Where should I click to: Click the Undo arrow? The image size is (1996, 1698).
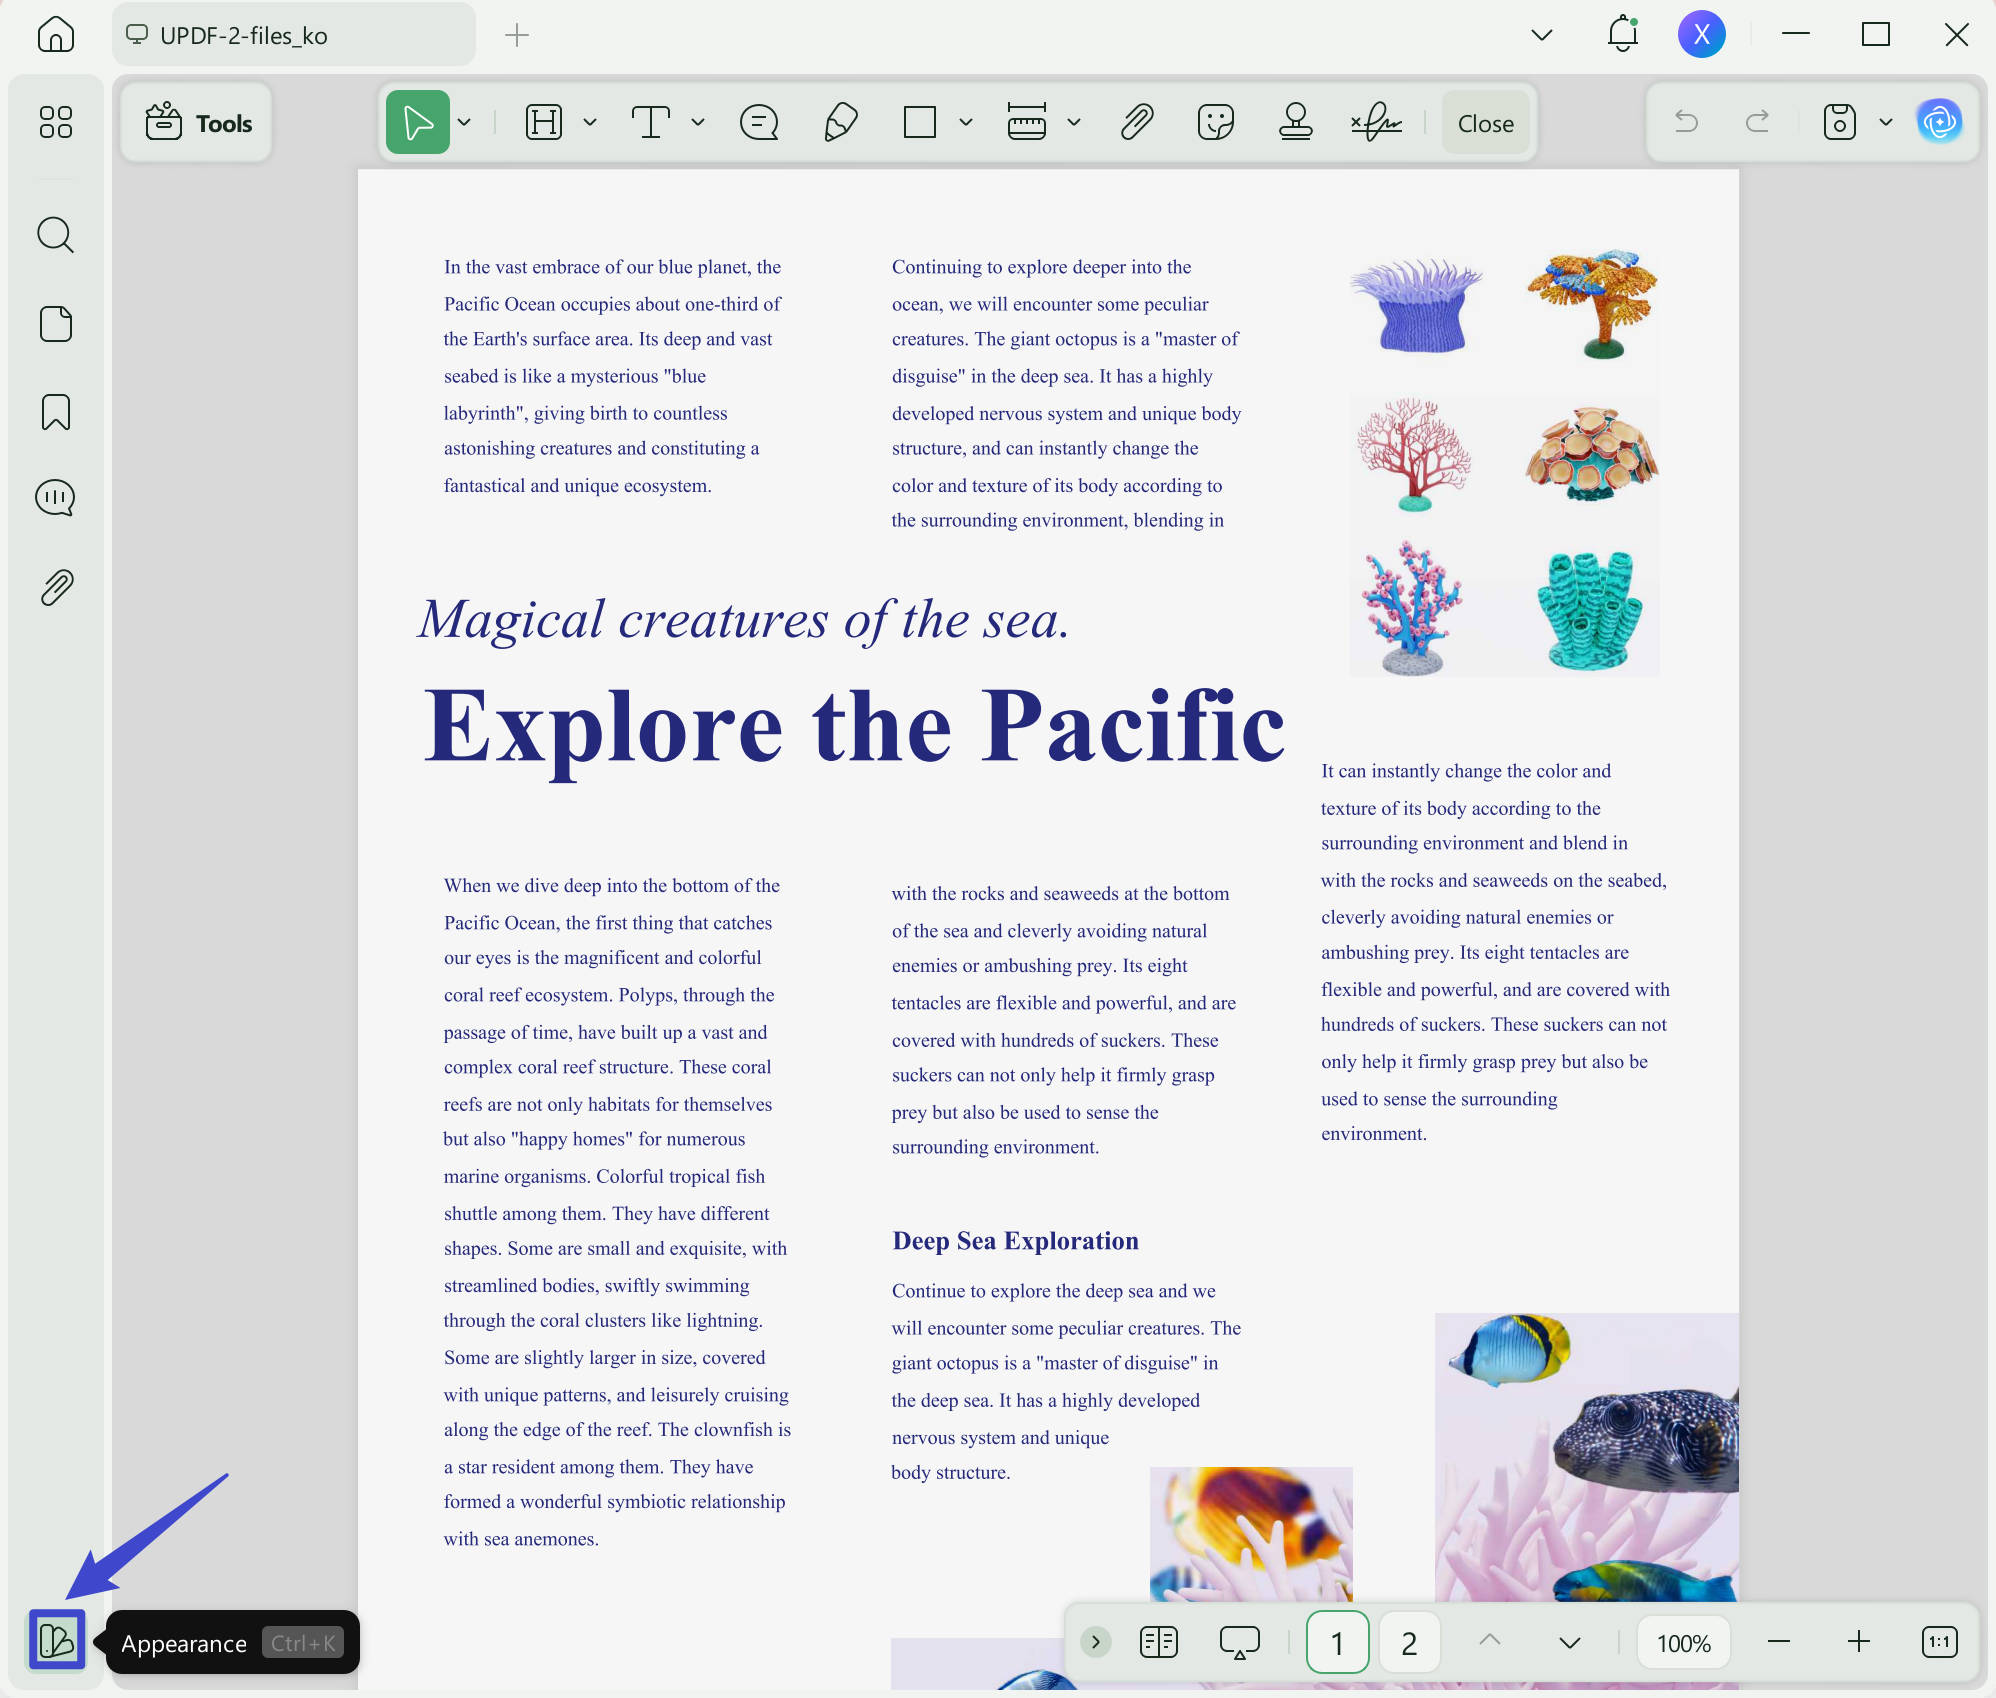point(1687,122)
